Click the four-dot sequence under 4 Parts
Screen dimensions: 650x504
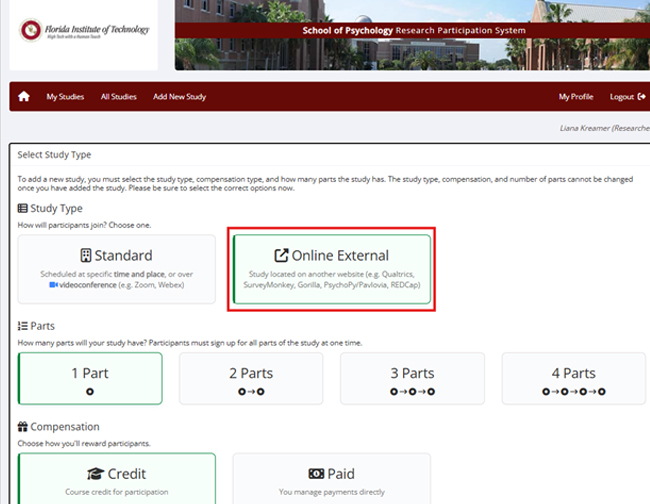[x=574, y=392]
